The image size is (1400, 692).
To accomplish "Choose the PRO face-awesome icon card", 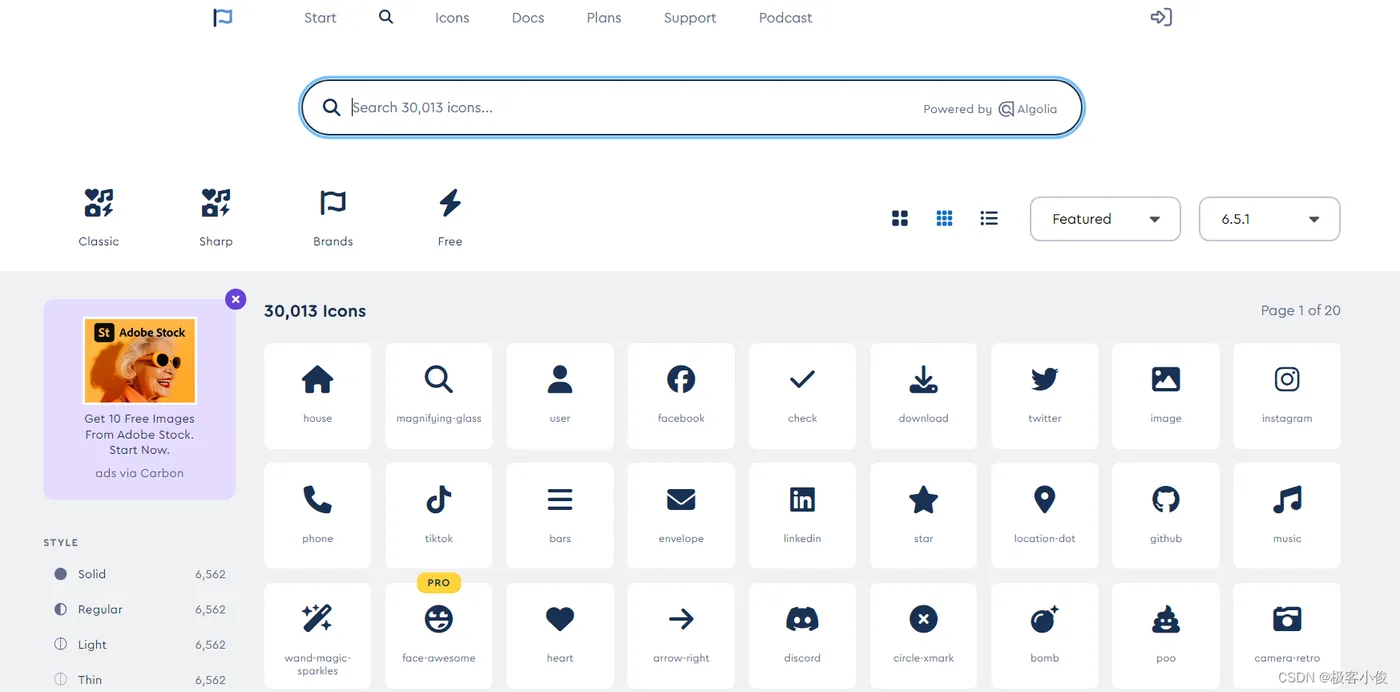I will pos(438,636).
